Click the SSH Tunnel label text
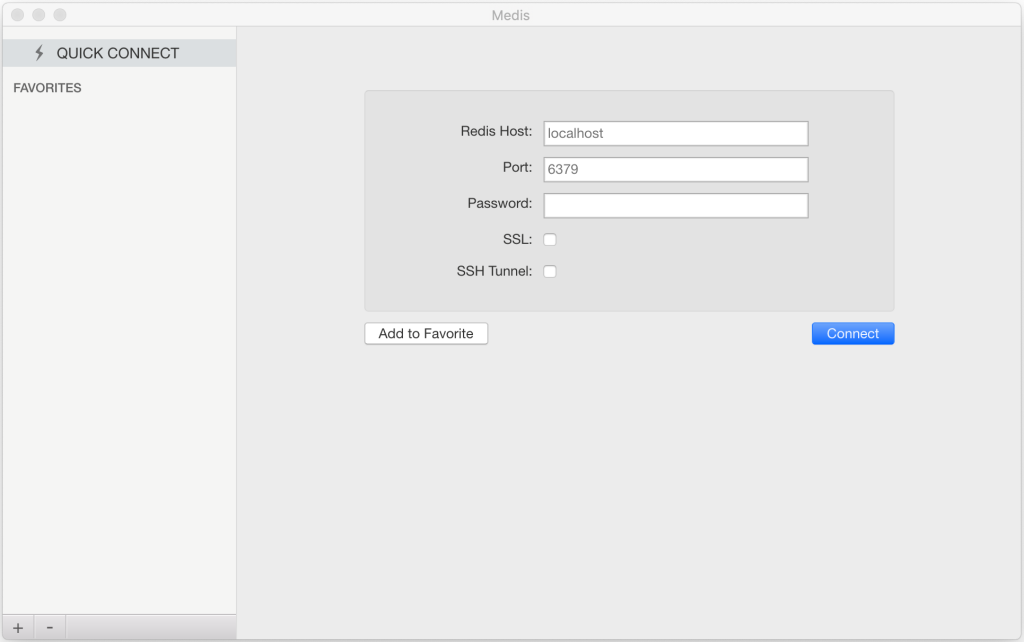This screenshot has width=1024, height=642. click(494, 271)
